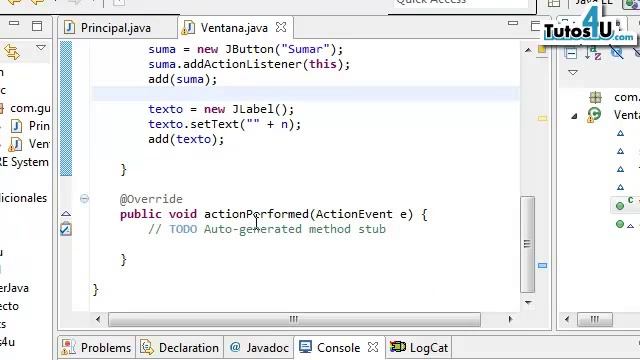Click the editor vertical scrollbar thumb
This screenshot has width=640, height=360.
click(x=527, y=244)
